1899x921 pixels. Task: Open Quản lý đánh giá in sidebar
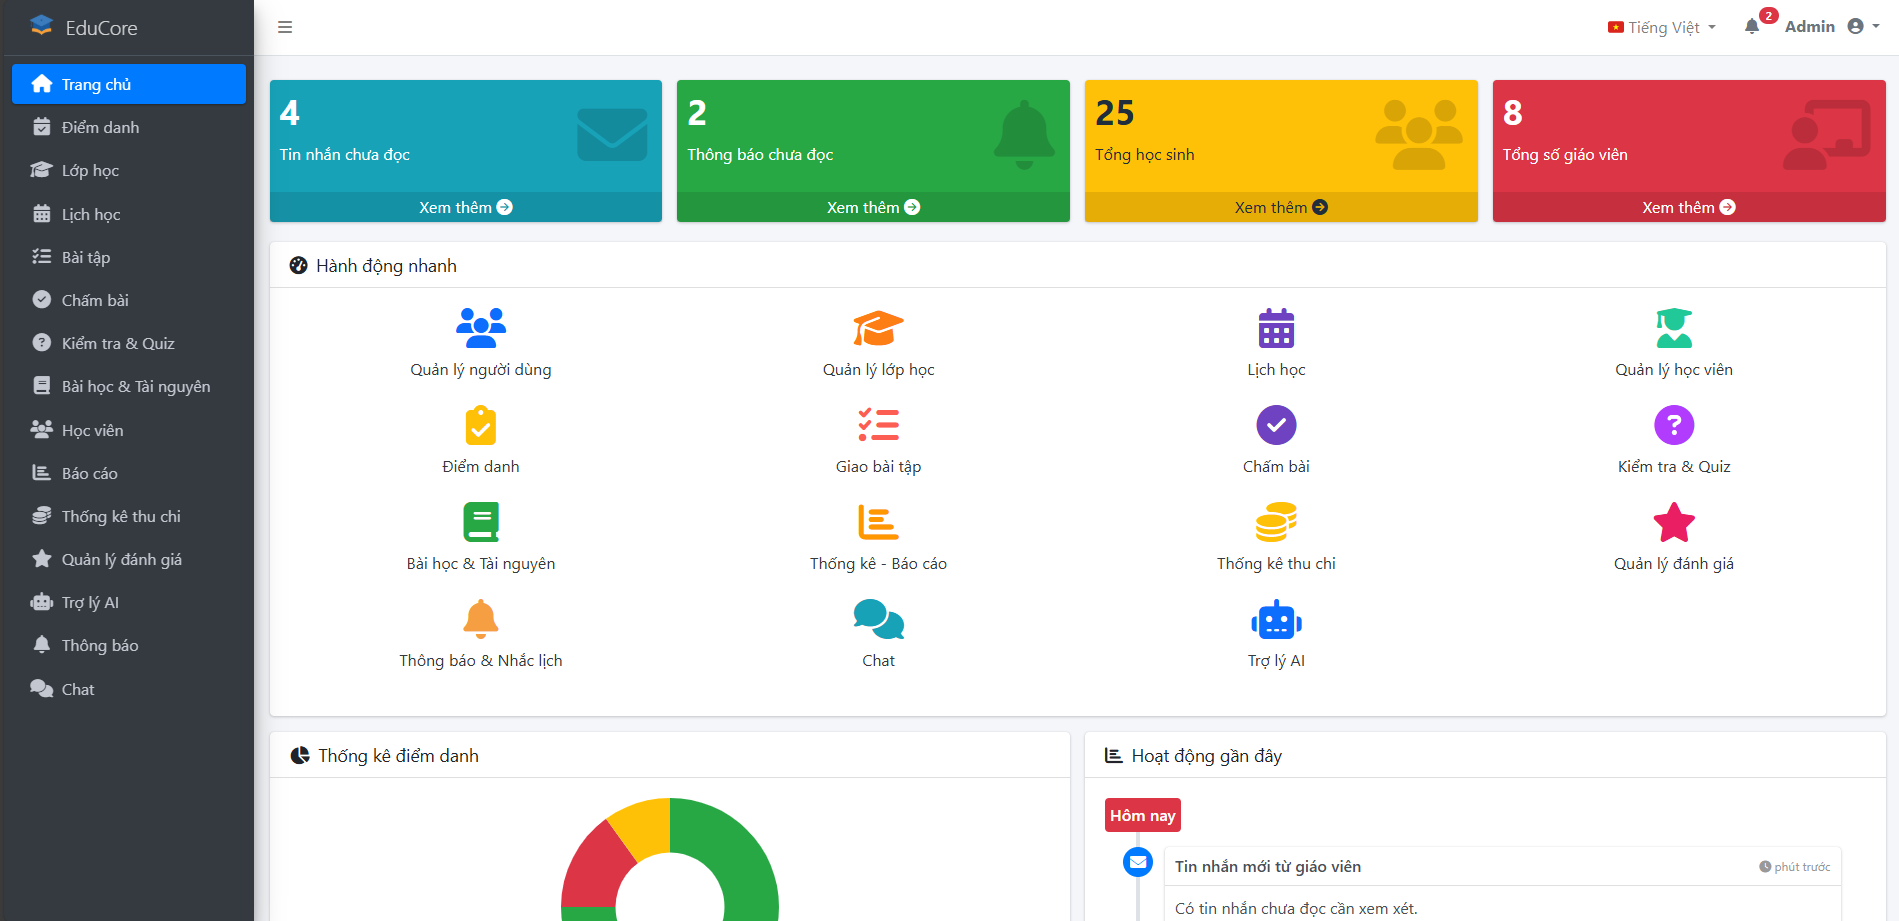coord(129,559)
